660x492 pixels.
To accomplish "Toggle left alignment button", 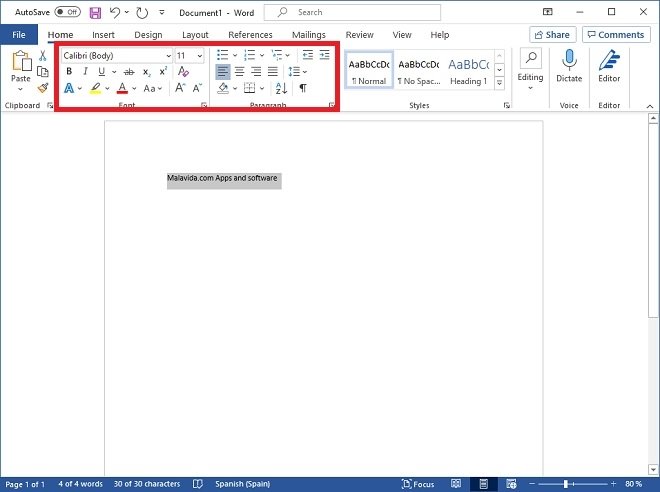I will tap(223, 72).
